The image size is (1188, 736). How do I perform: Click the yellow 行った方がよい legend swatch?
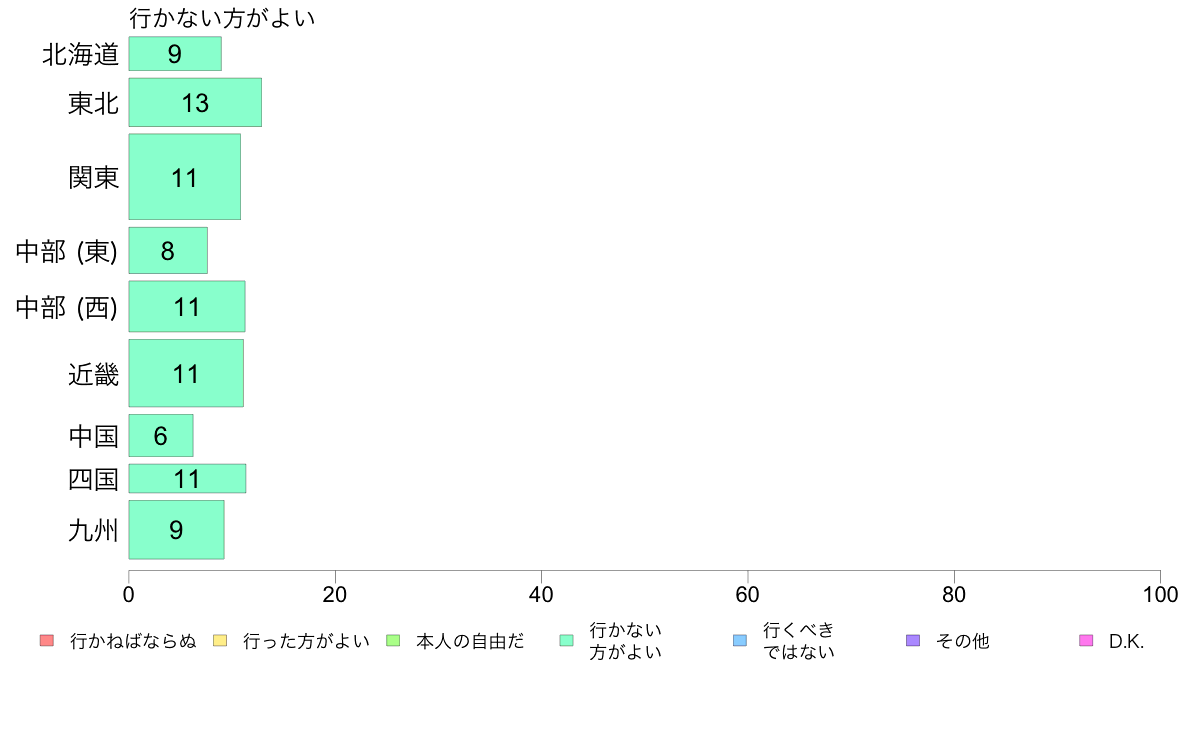tap(220, 640)
